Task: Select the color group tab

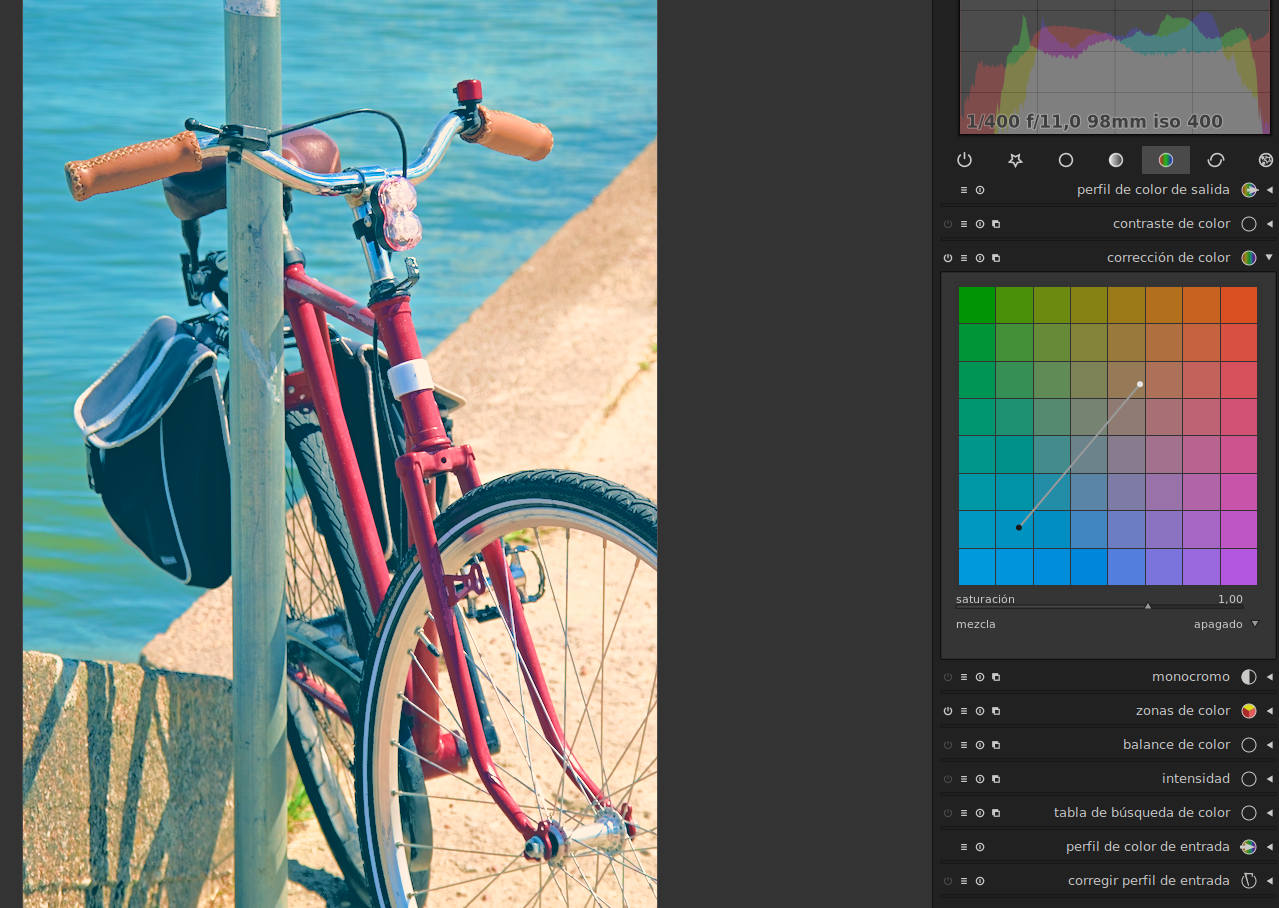Action: click(1166, 160)
